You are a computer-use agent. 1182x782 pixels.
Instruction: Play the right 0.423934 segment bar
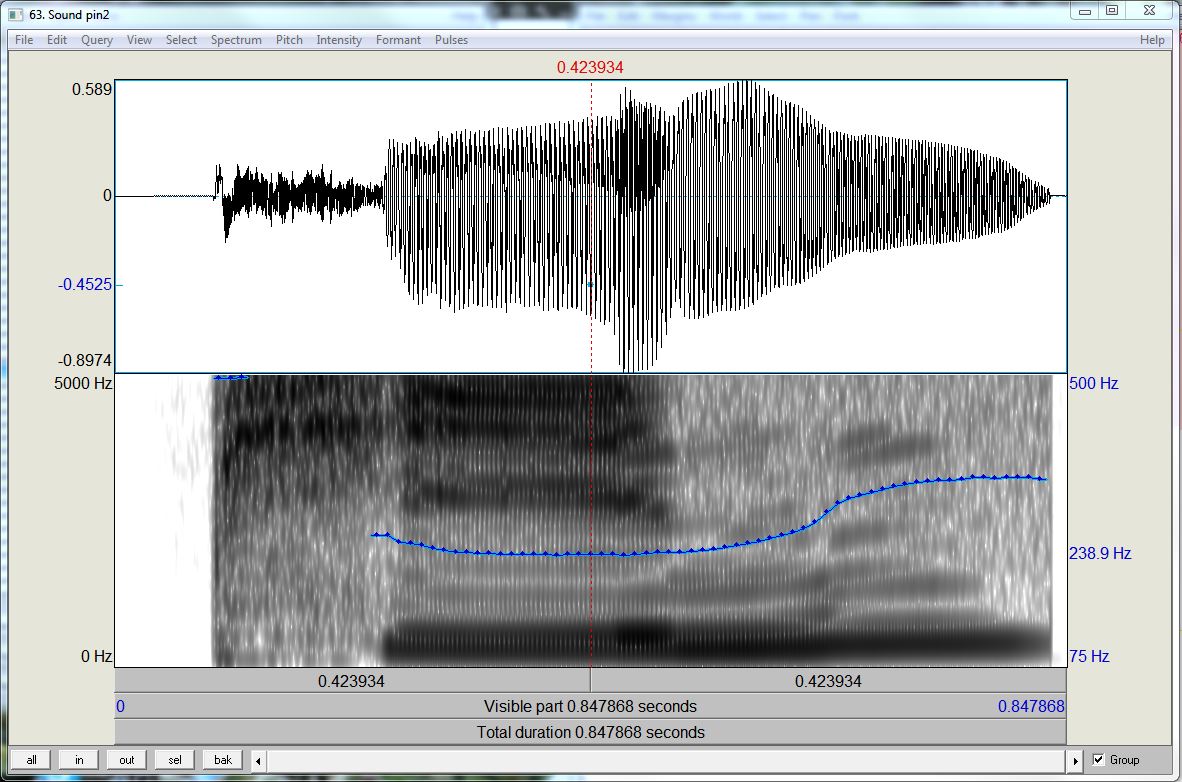[828, 681]
